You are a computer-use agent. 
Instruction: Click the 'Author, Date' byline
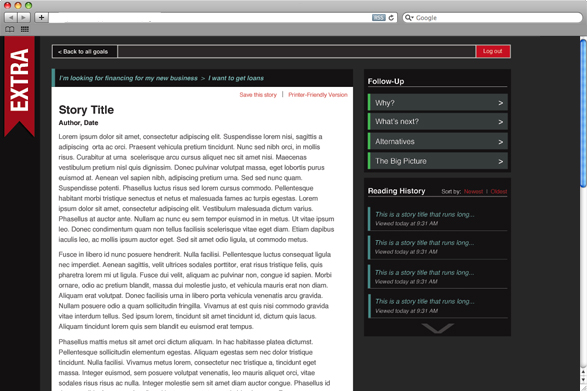78,123
